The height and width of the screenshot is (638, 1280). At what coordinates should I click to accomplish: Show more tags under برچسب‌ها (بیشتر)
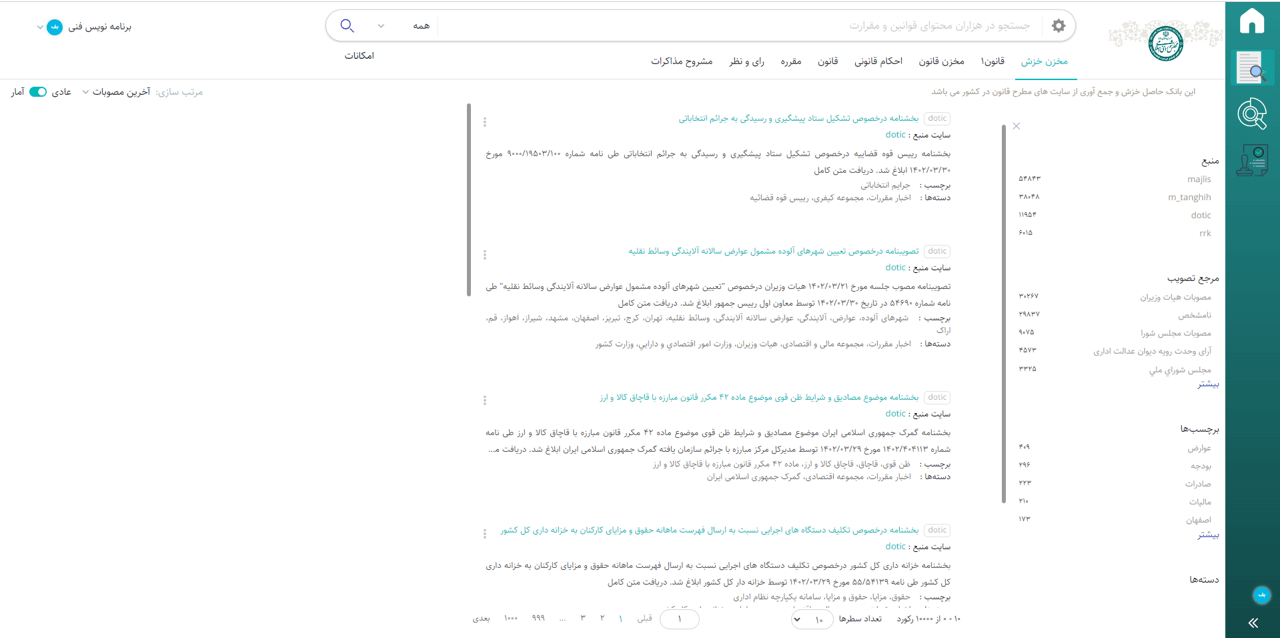click(x=1209, y=535)
